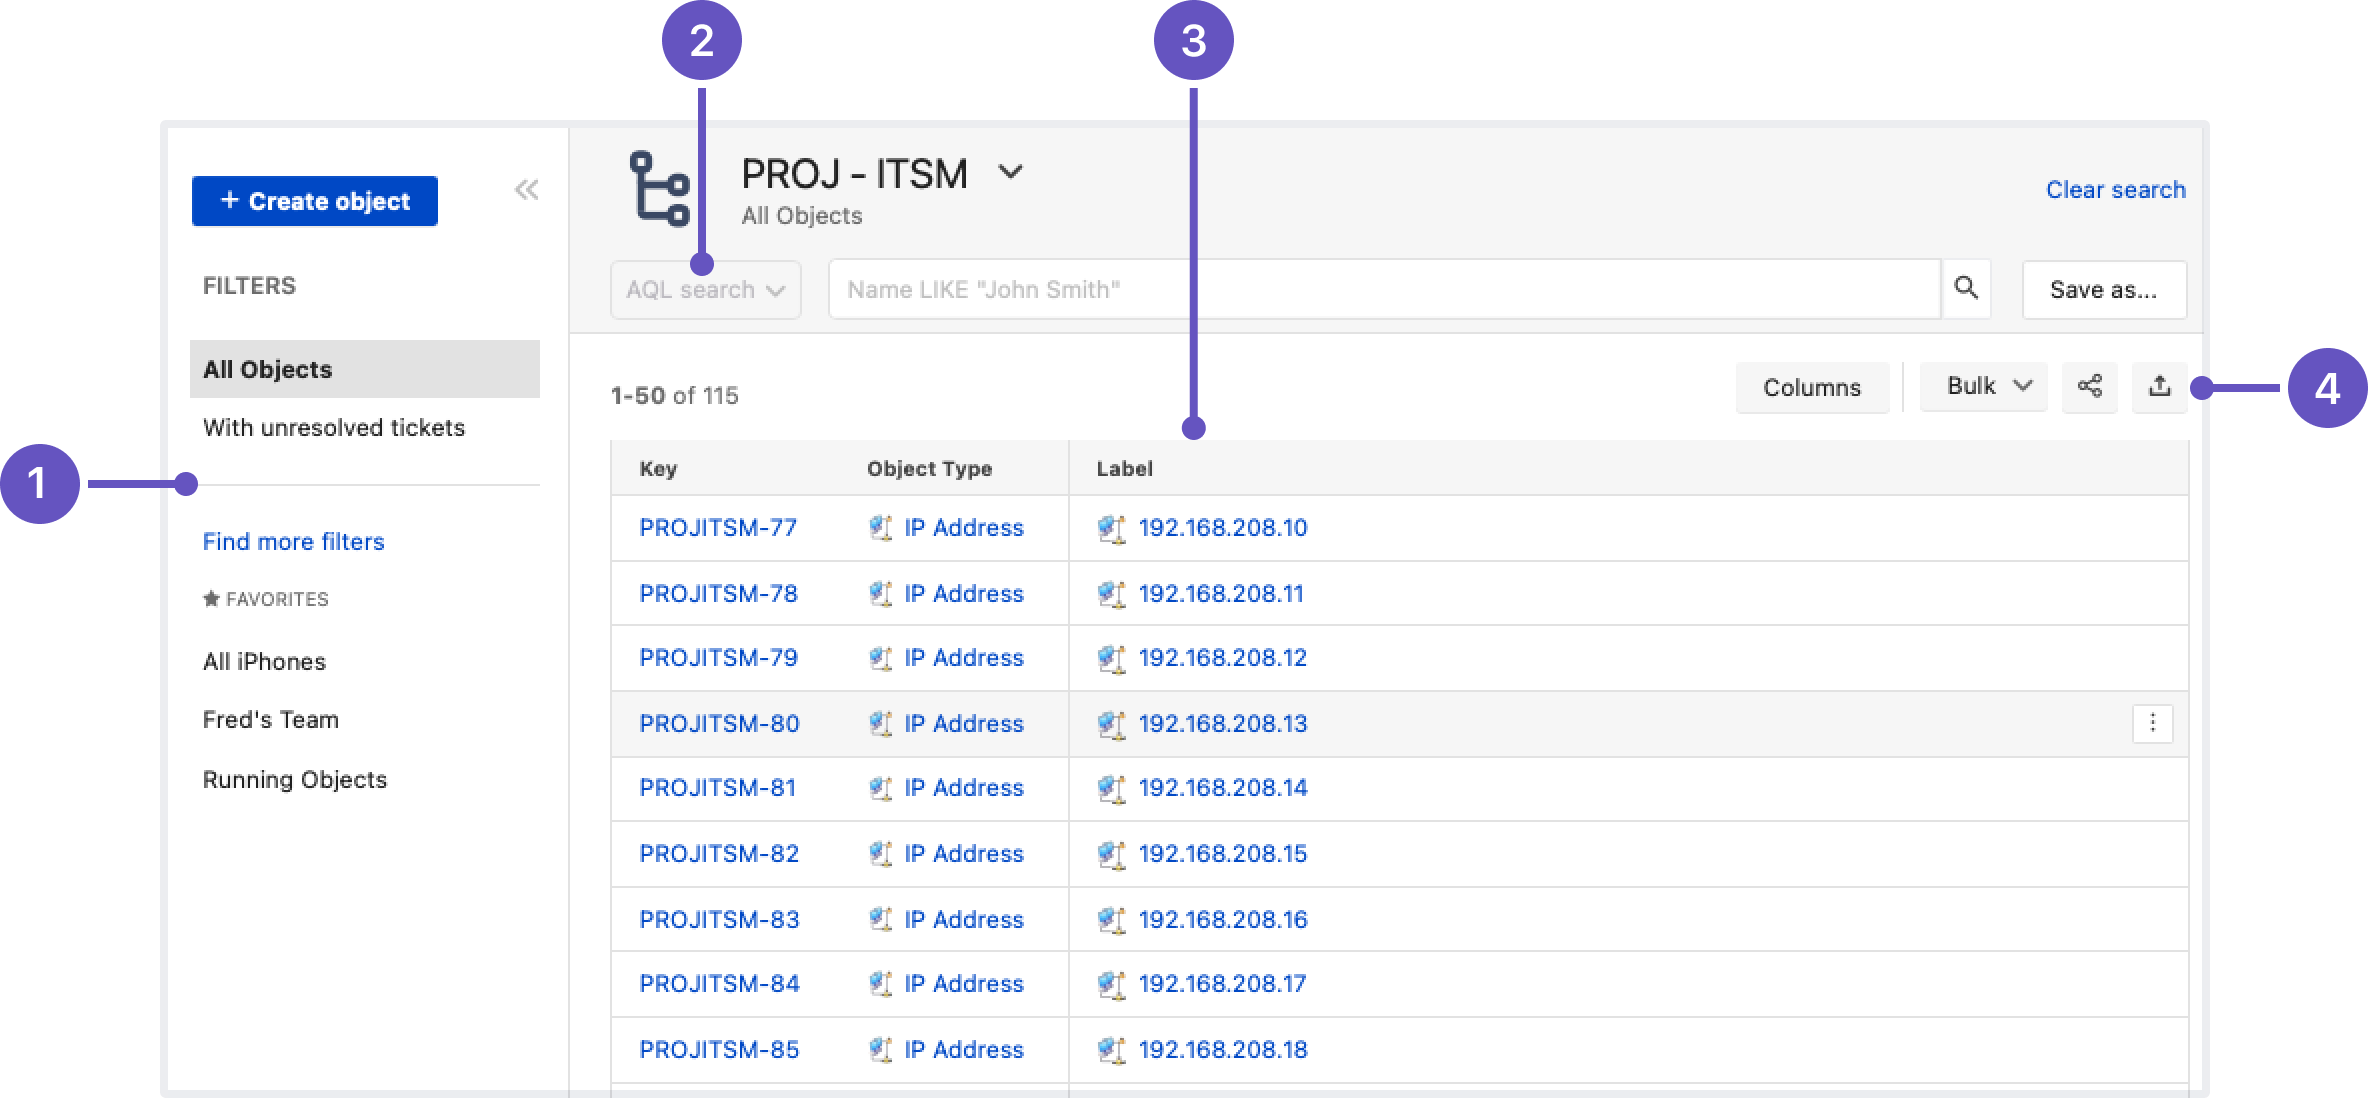Click Save as... button

point(2103,290)
